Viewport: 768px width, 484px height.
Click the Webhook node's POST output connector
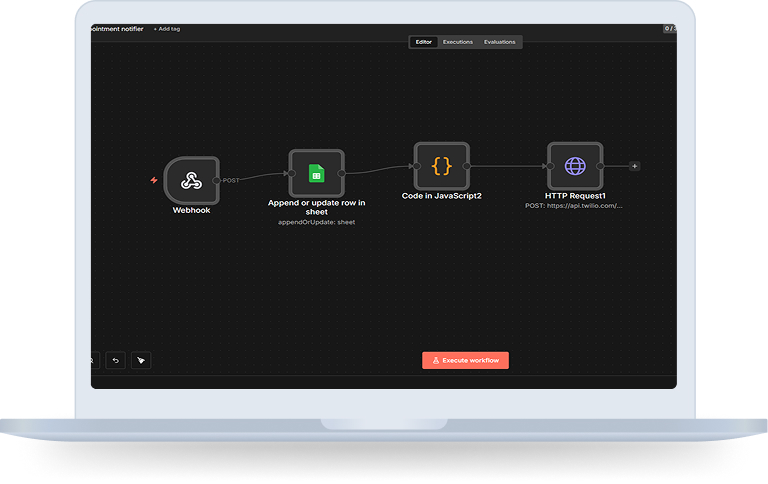tap(217, 180)
